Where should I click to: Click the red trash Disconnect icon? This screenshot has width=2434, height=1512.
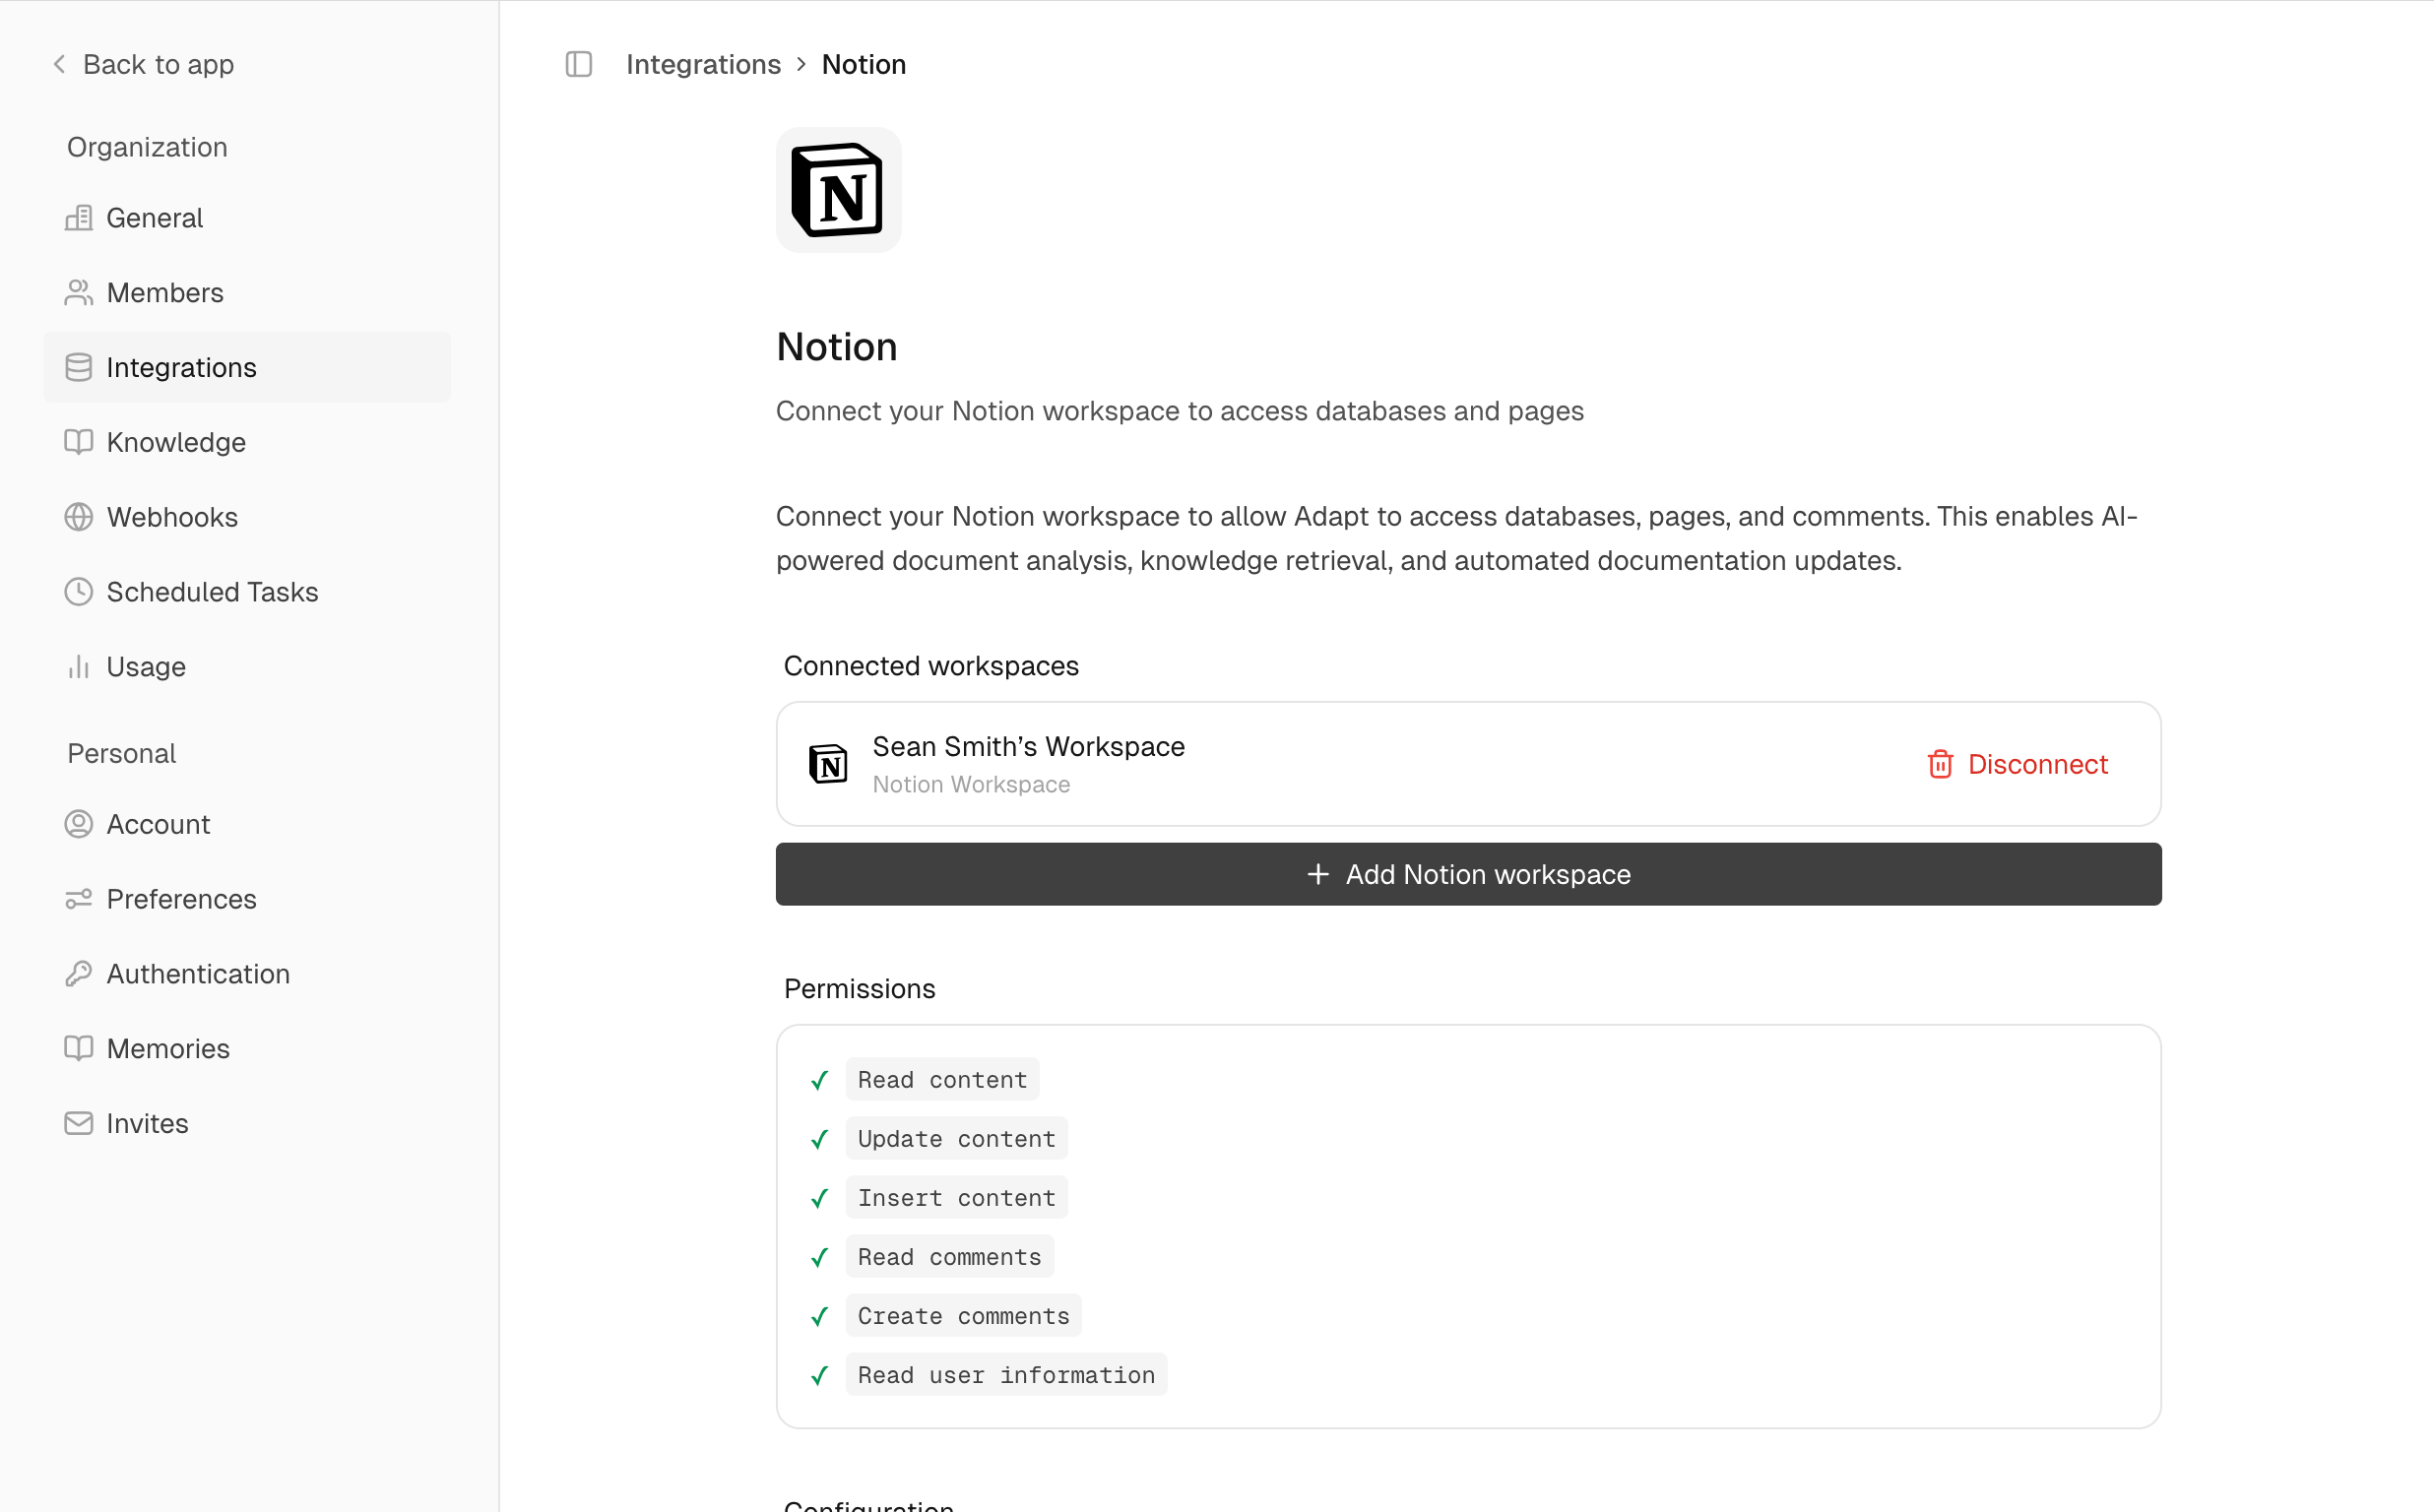1940,765
